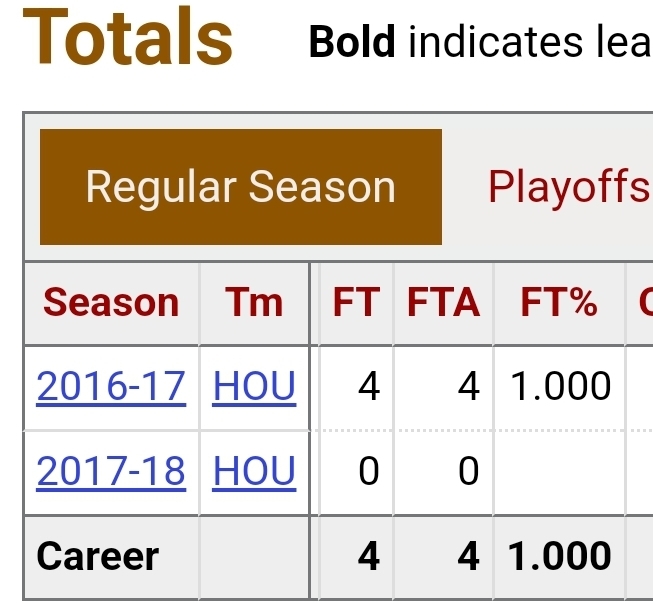
Task: Click the 1.000 FT% cell for 2016-17
Action: [x=561, y=387]
